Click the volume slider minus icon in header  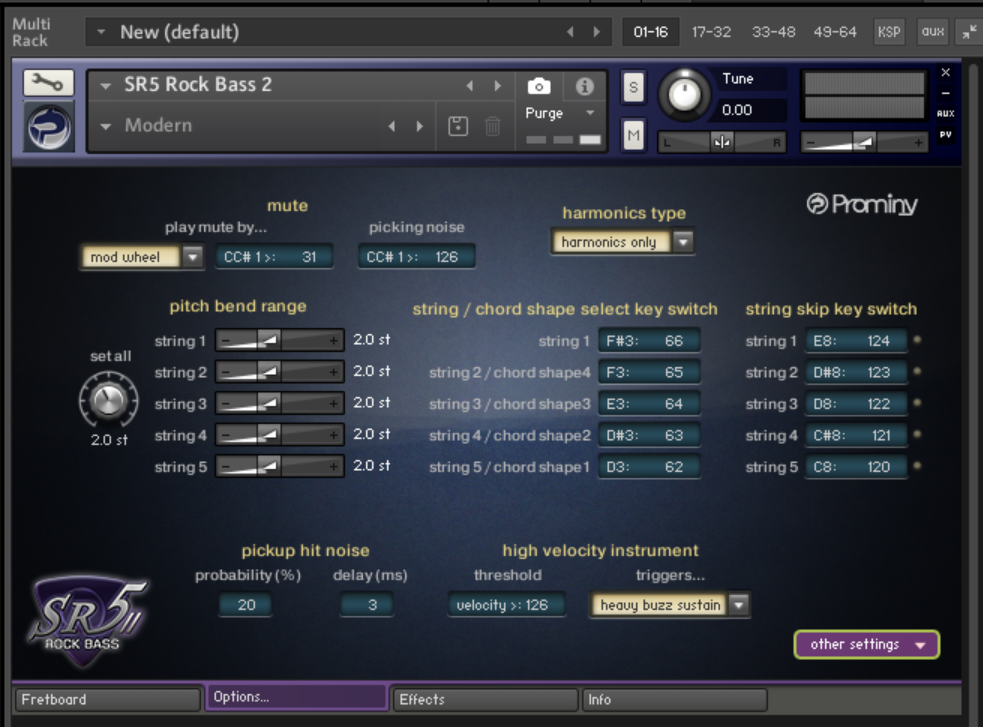point(810,143)
